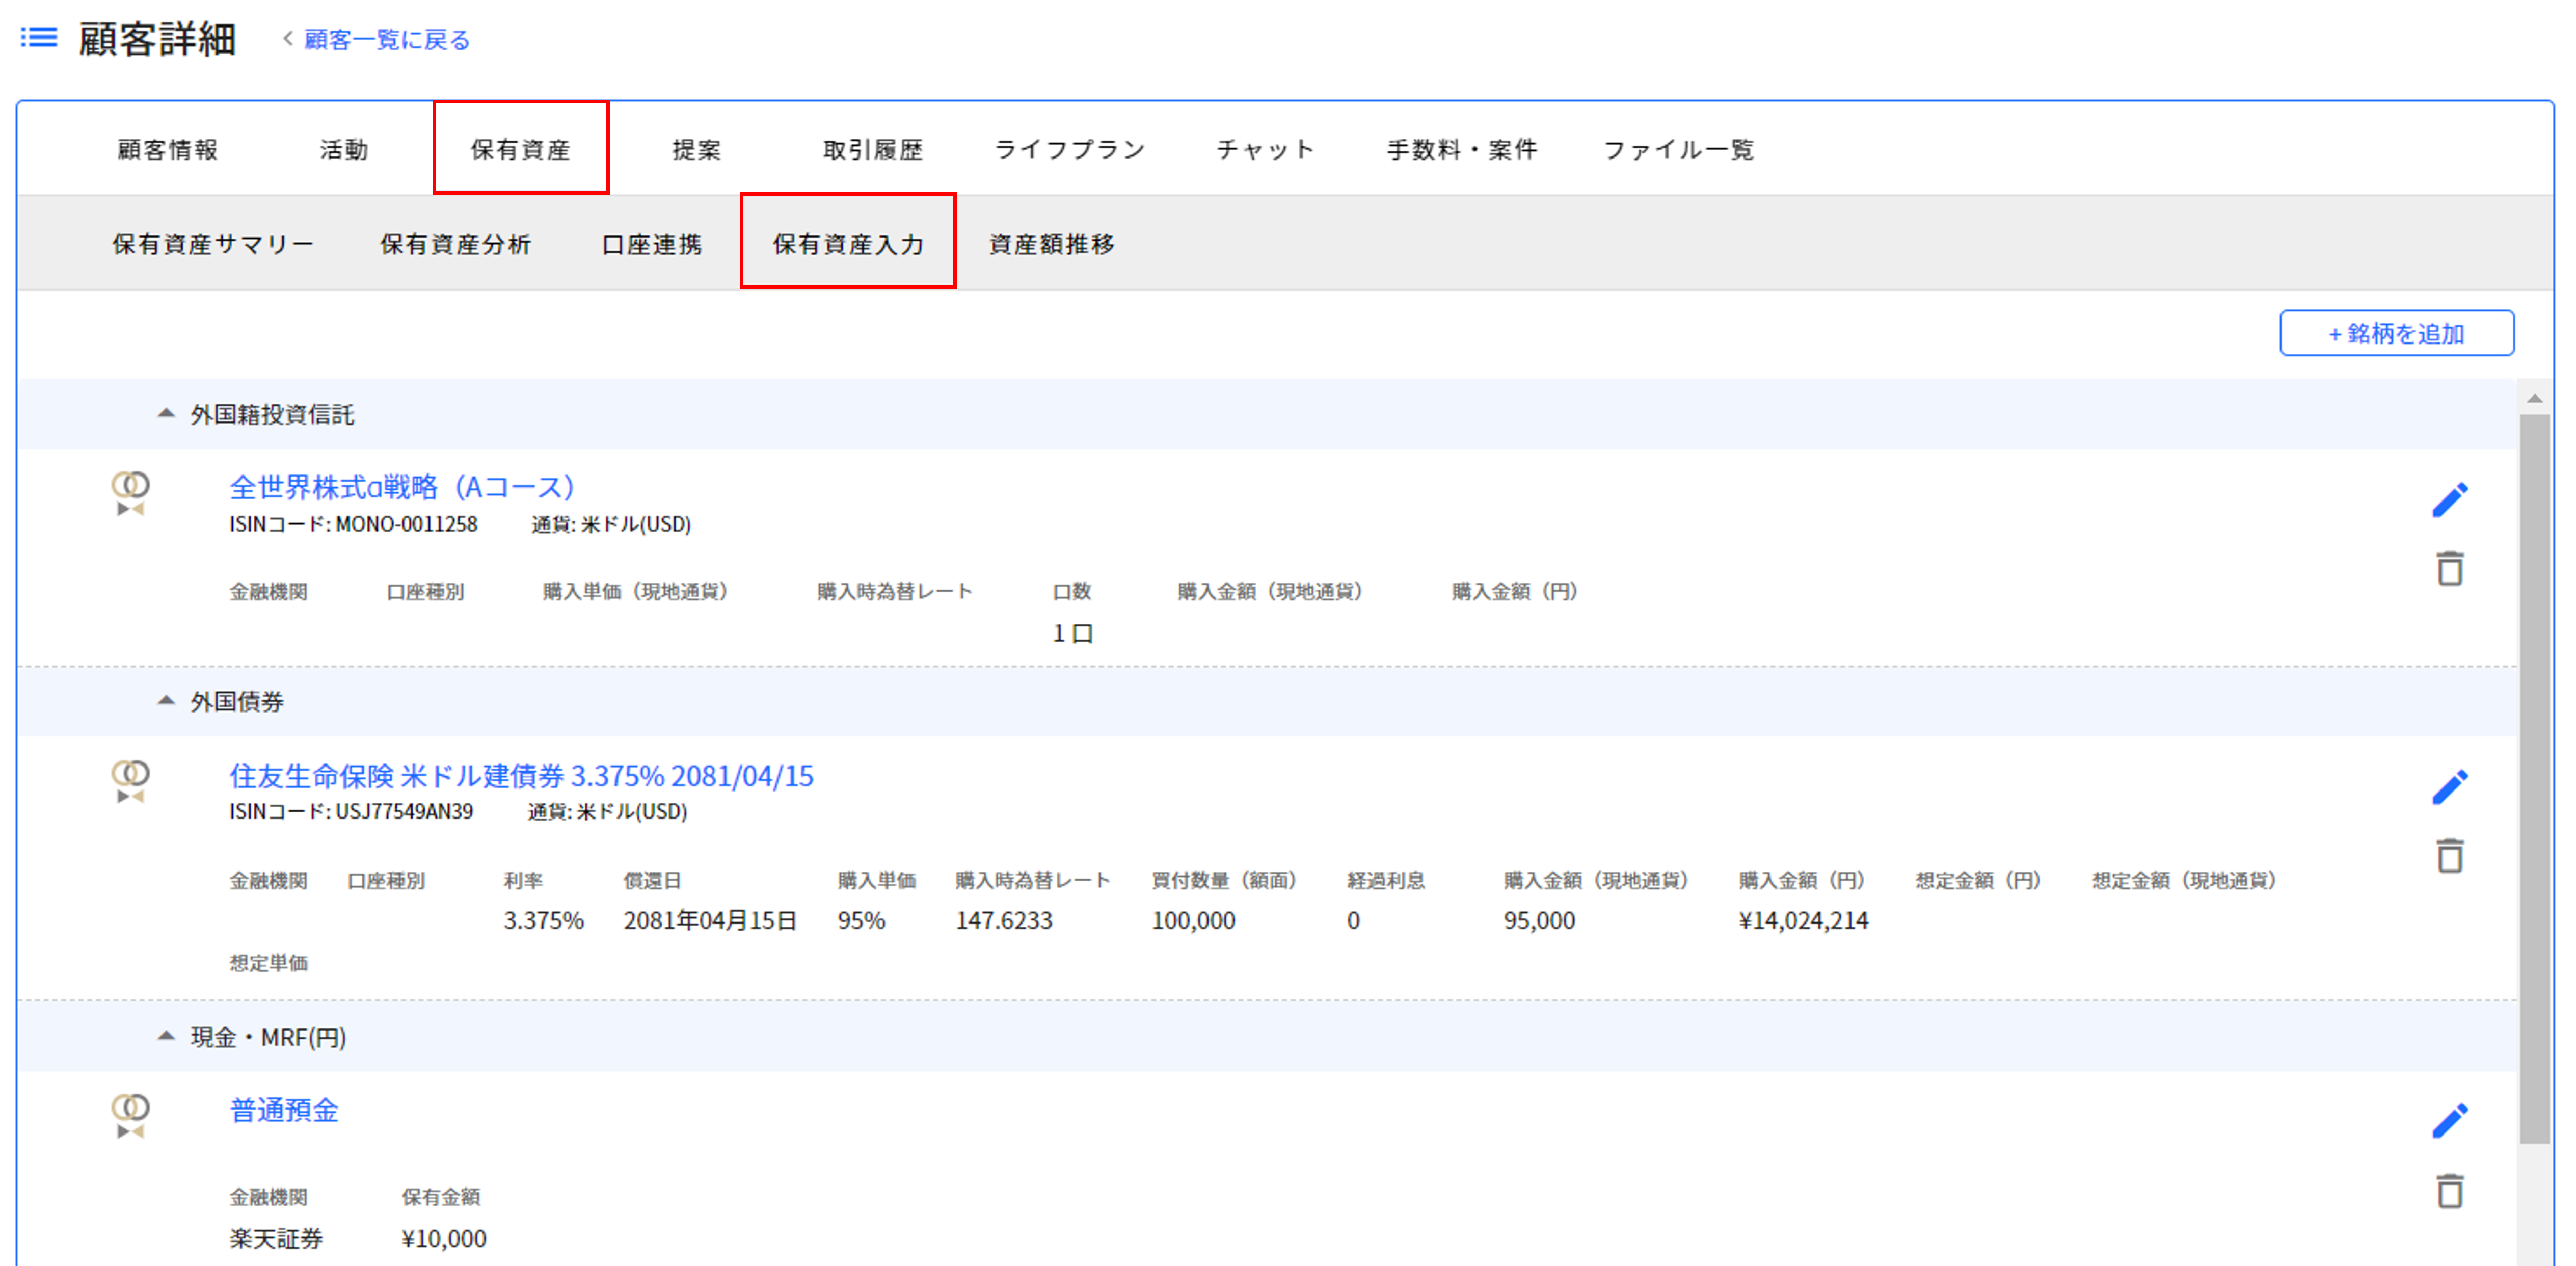2576x1266 pixels.
Task: Click the vertical scrollbar thumb
Action: click(2534, 780)
